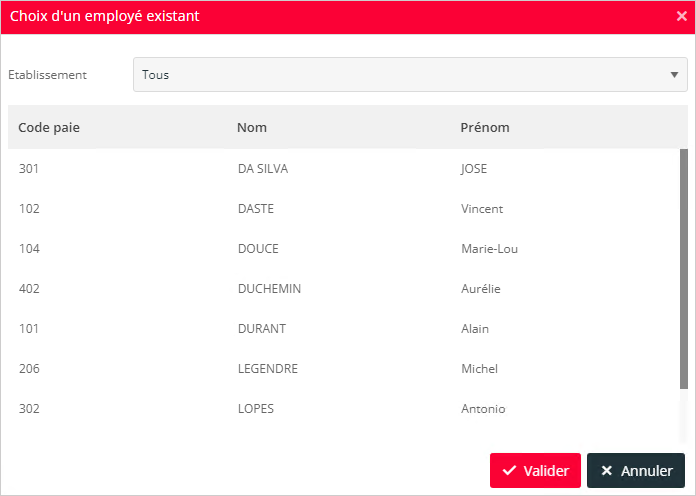This screenshot has width=696, height=496.
Task: Select employee DASTE Vincent
Action: pyautogui.click(x=344, y=209)
